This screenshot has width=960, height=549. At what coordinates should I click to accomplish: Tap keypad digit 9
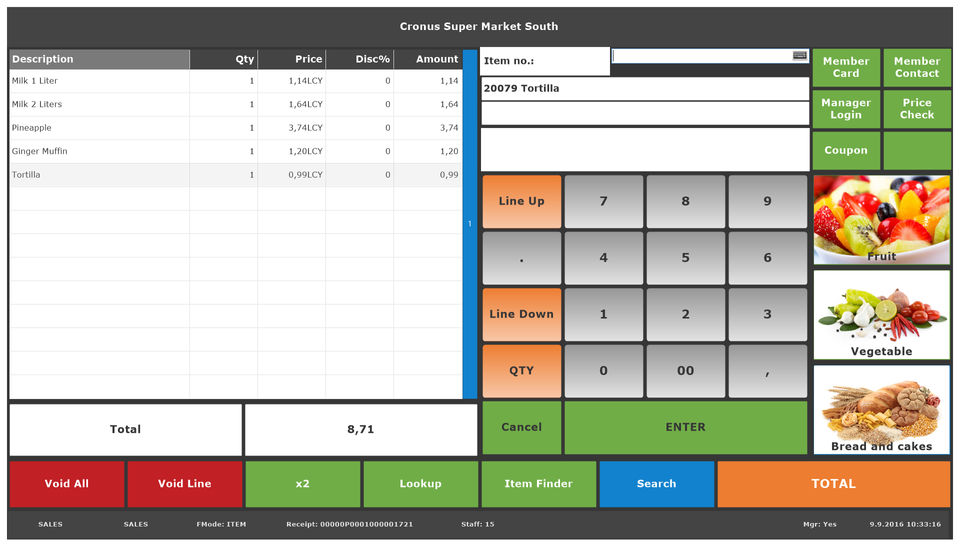tap(768, 201)
